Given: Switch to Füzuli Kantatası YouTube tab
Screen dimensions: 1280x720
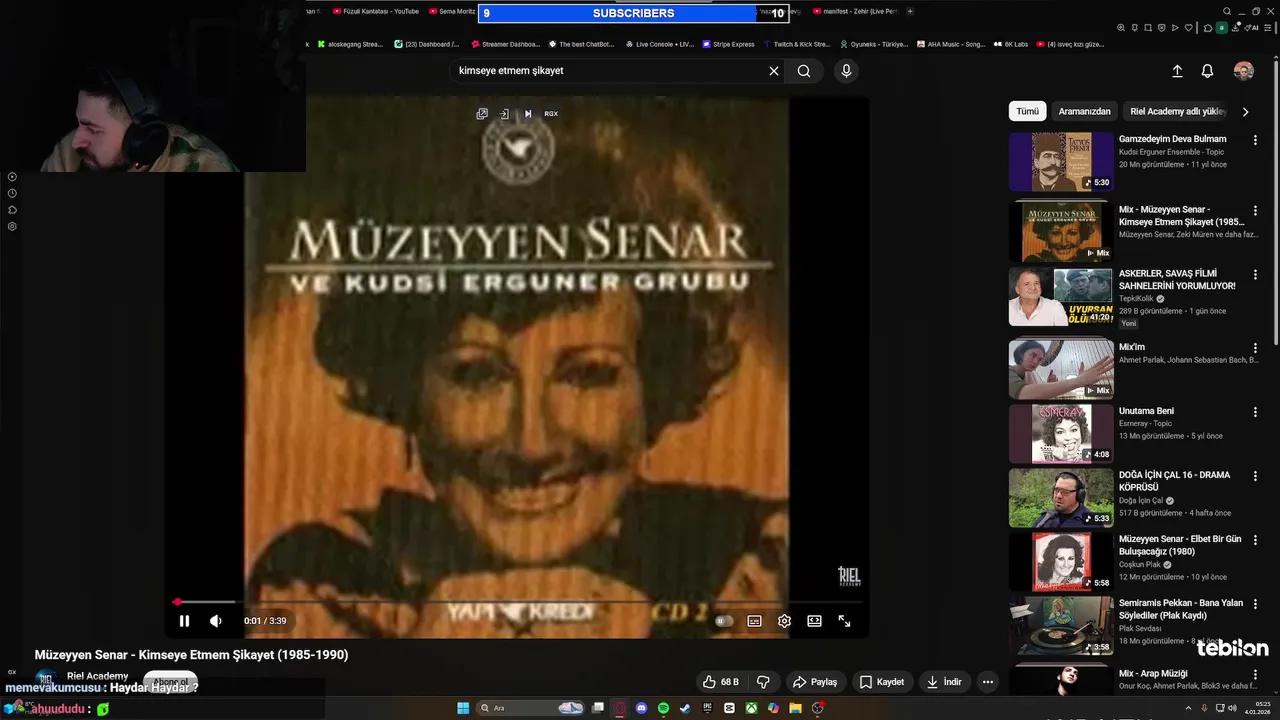Looking at the screenshot, I should click(374, 11).
